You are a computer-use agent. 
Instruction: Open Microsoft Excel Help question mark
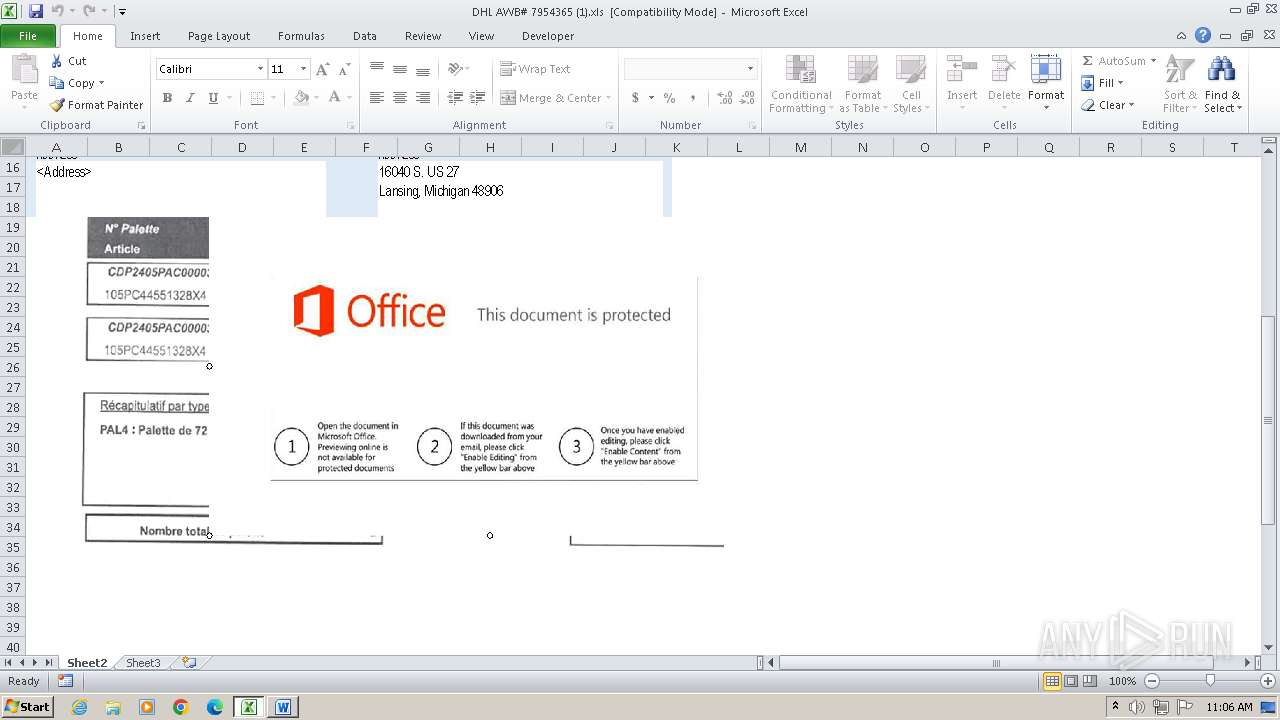click(1203, 36)
